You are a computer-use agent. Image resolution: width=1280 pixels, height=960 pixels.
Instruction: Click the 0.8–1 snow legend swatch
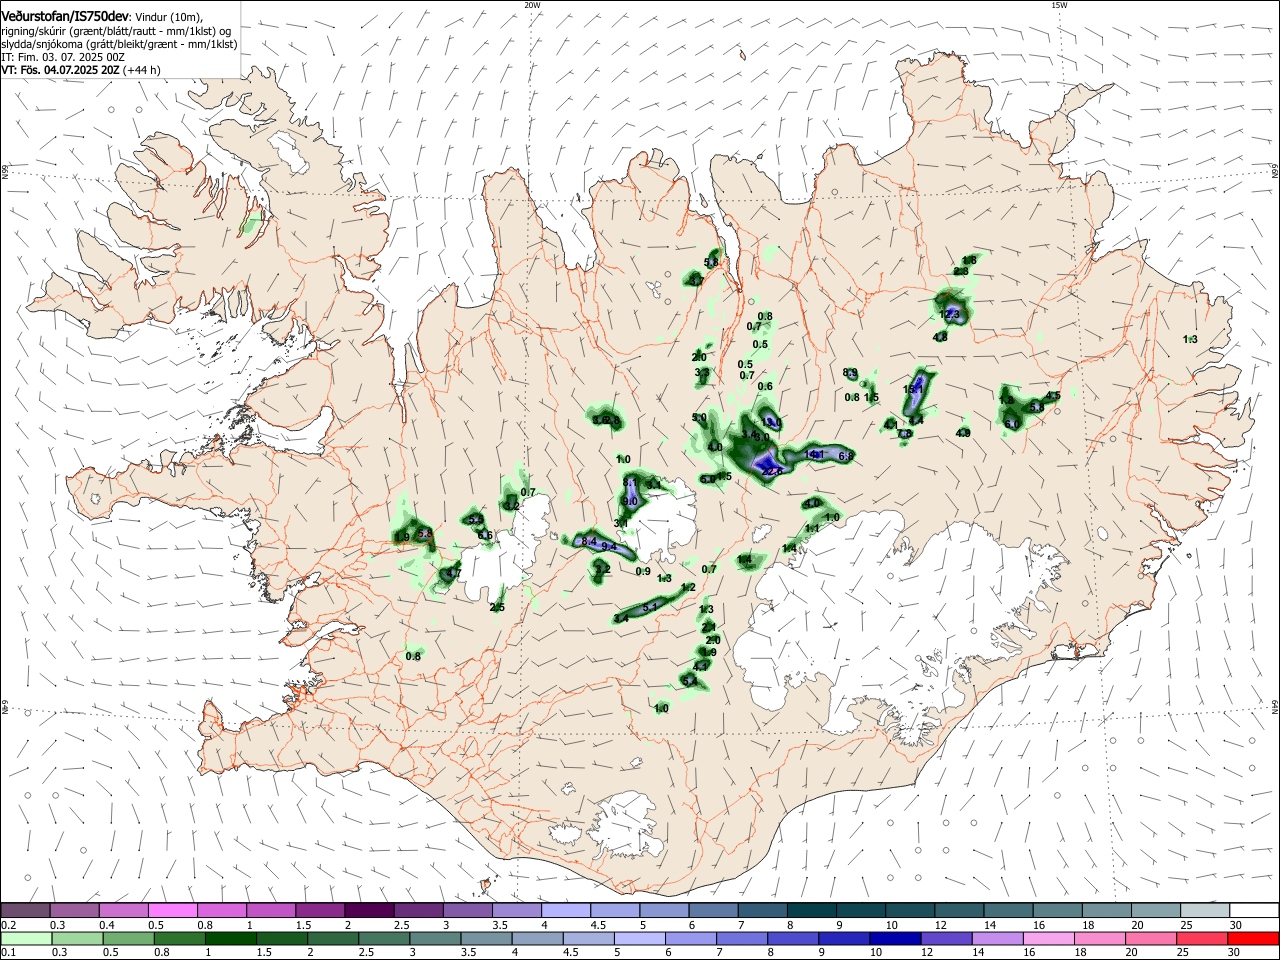(222, 910)
